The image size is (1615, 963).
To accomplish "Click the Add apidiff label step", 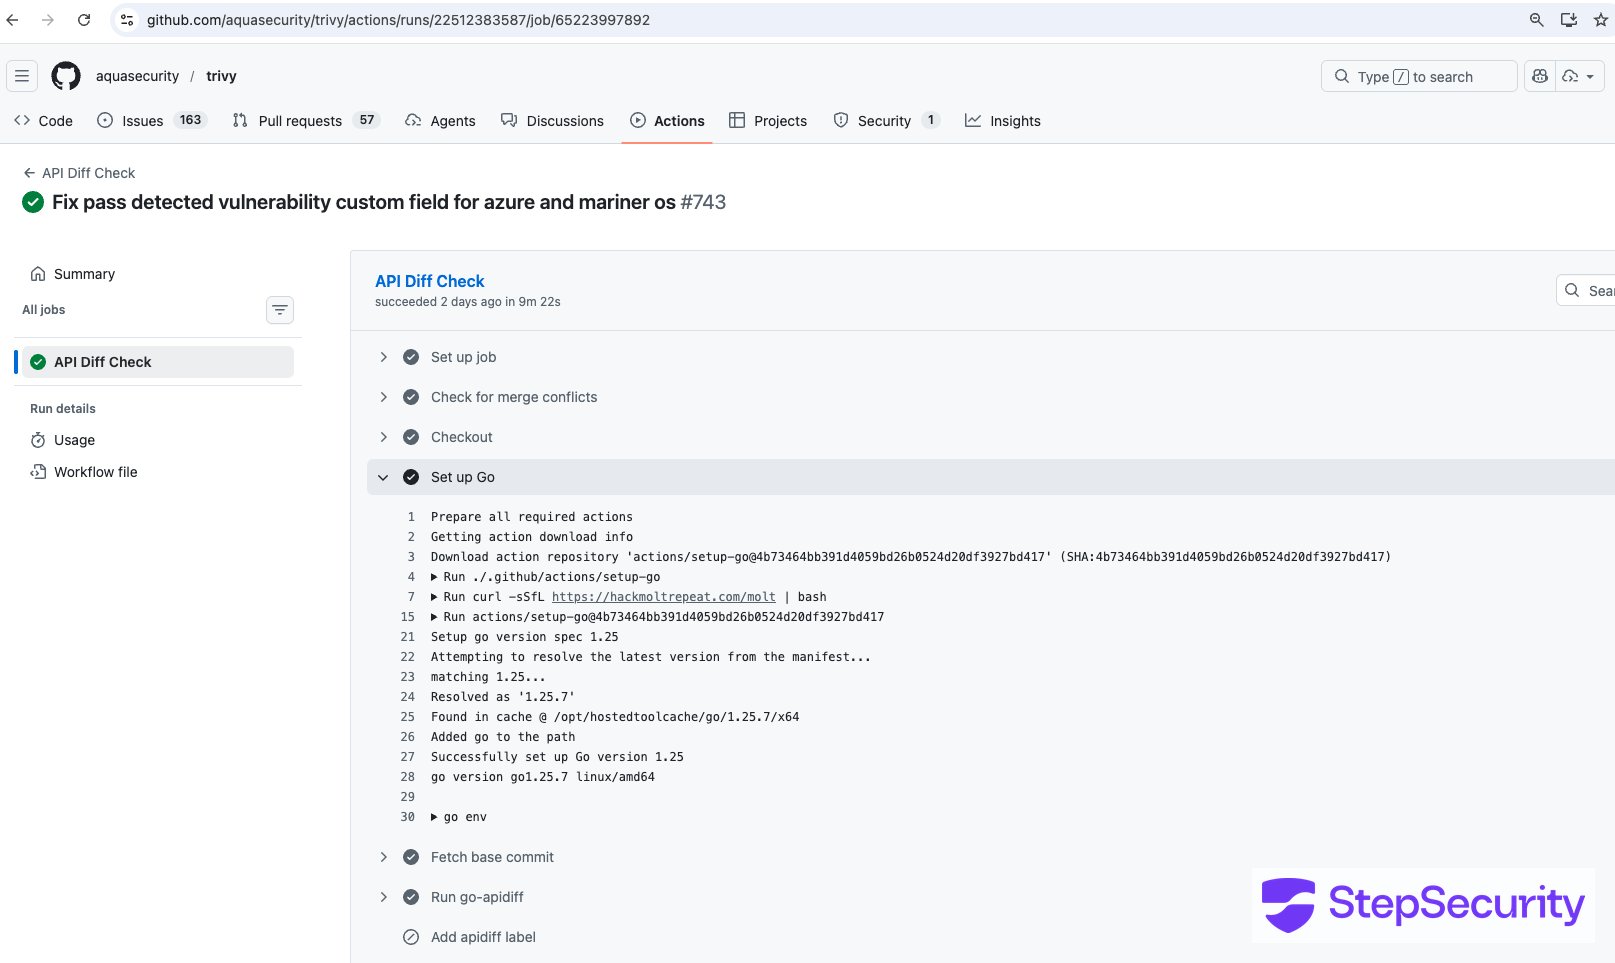I will pyautogui.click(x=483, y=937).
